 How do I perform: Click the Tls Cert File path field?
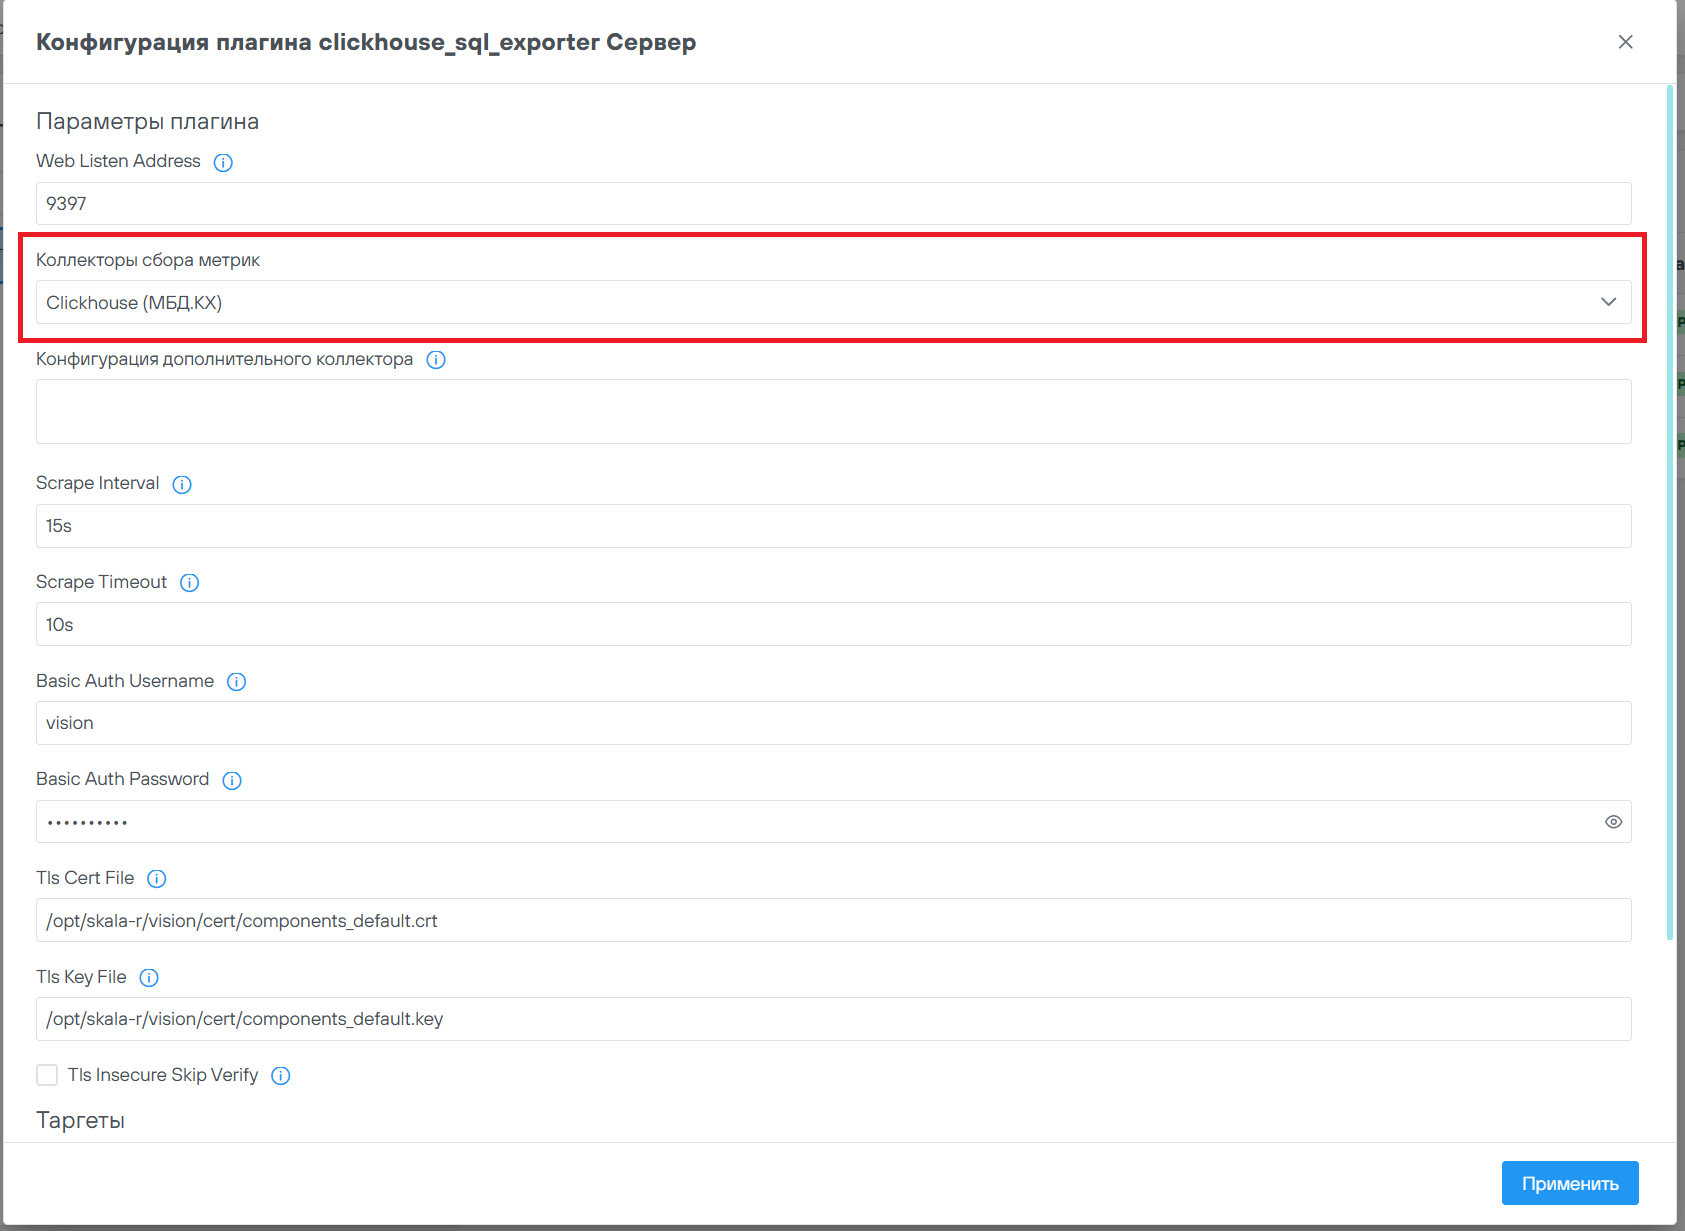click(833, 920)
